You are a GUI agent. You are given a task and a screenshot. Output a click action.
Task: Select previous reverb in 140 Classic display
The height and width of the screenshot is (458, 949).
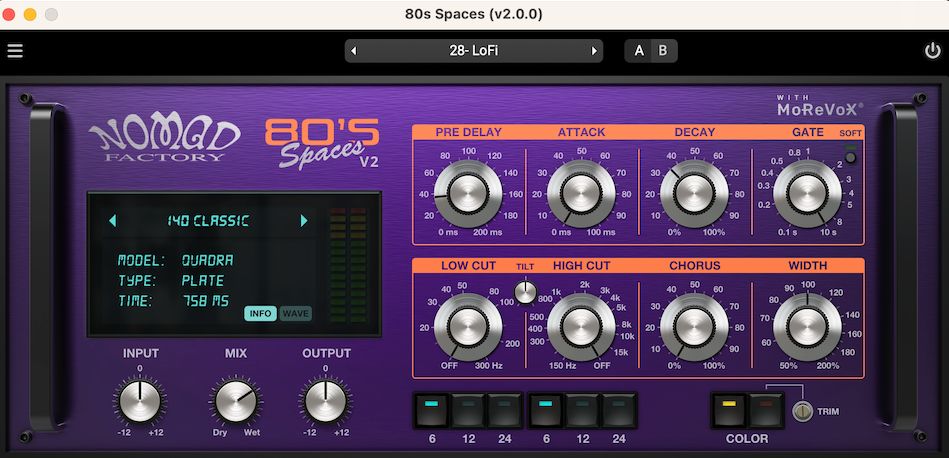[112, 221]
